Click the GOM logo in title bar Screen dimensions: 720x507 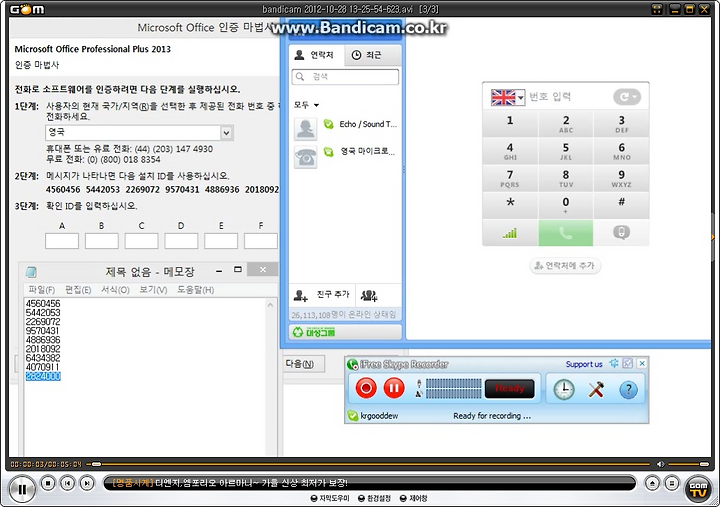[x=27, y=9]
